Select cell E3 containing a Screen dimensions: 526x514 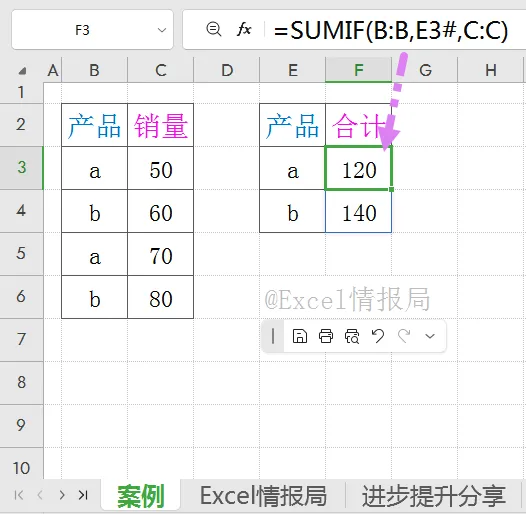pyautogui.click(x=293, y=168)
